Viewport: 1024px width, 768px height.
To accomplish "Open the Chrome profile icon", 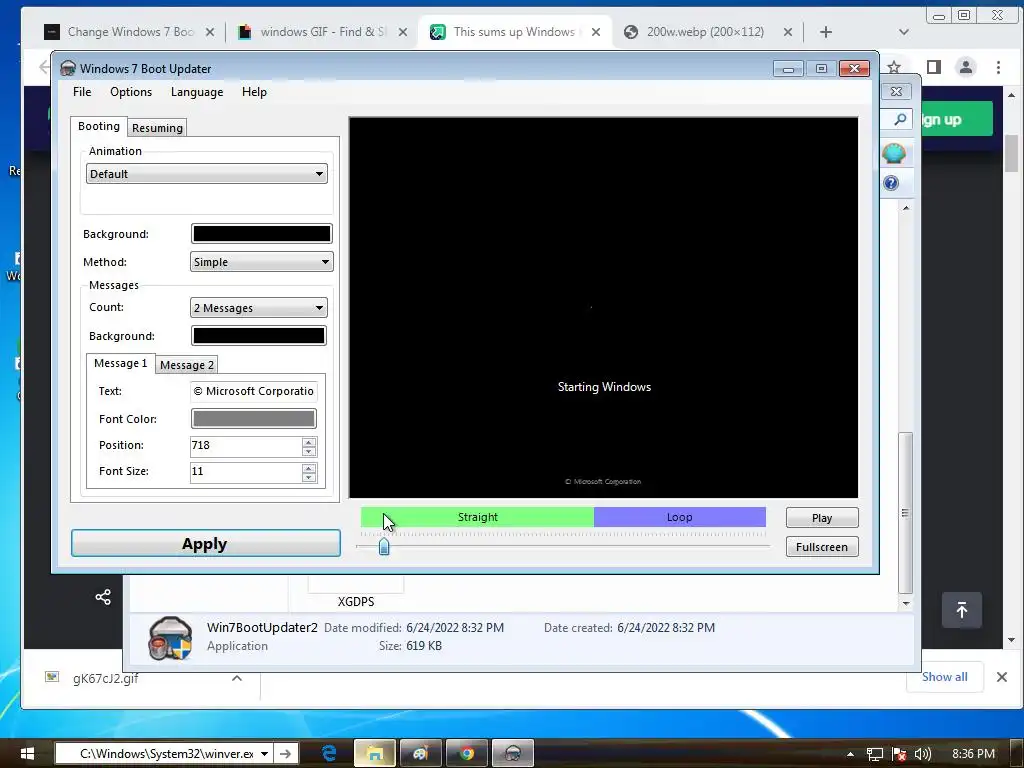I will [x=965, y=67].
